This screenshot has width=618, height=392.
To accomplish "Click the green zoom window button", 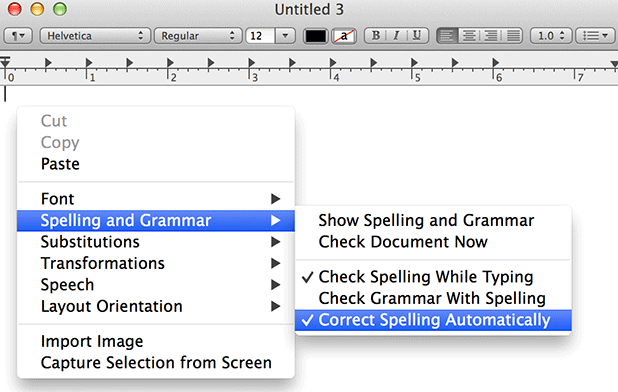I will point(60,9).
